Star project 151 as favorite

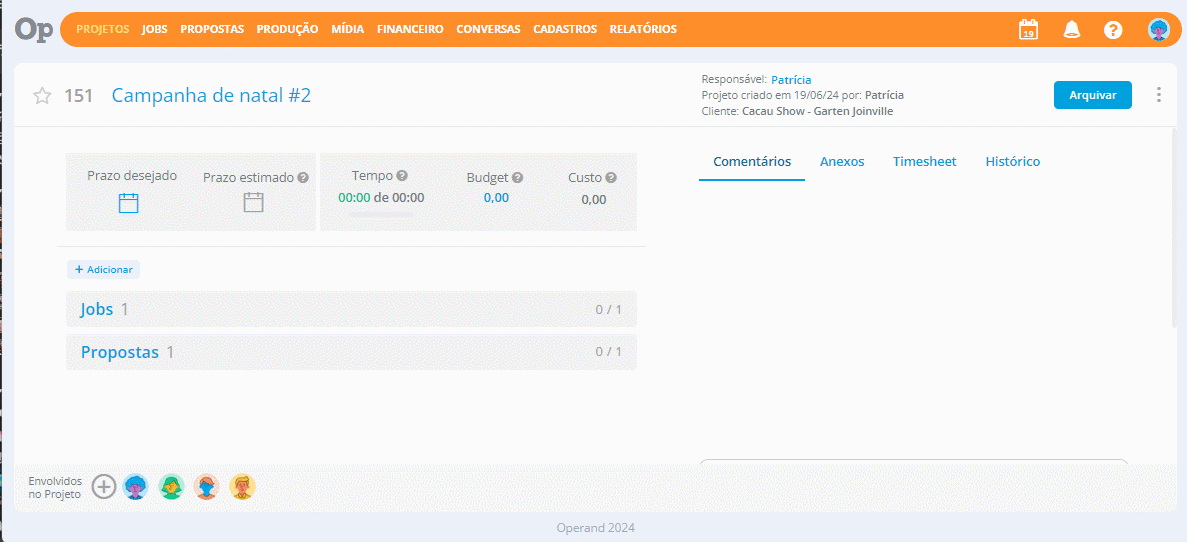coord(42,95)
